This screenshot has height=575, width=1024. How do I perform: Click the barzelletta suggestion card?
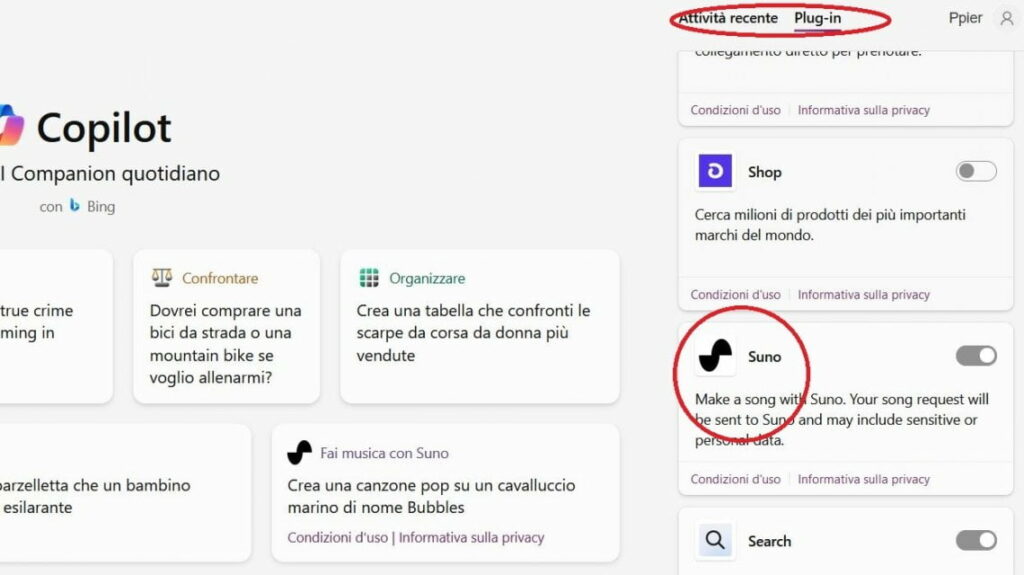click(x=125, y=493)
